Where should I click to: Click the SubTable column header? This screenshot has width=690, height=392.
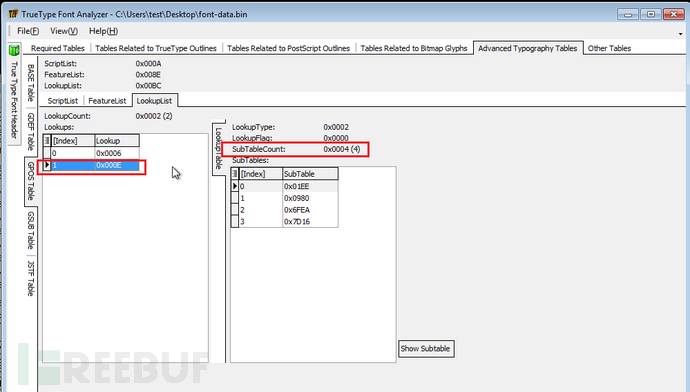pyautogui.click(x=310, y=174)
